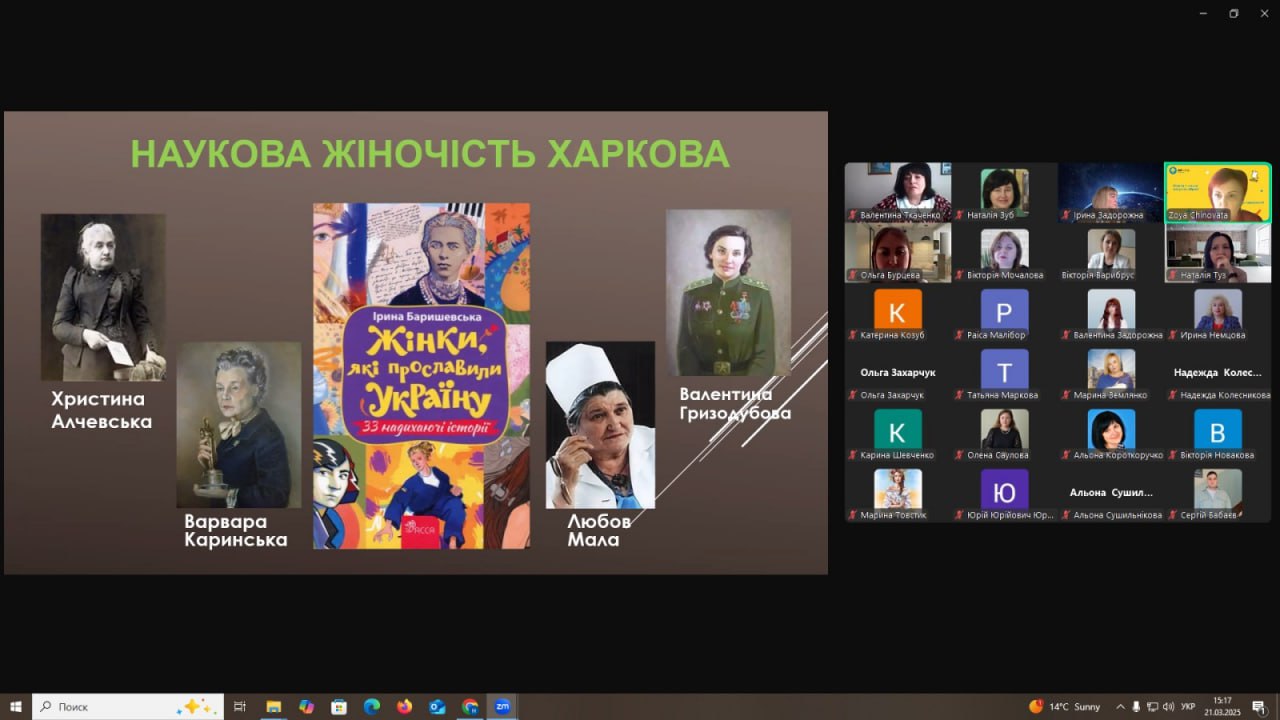Select Вікторія Варибрус's video tile

click(x=1111, y=252)
